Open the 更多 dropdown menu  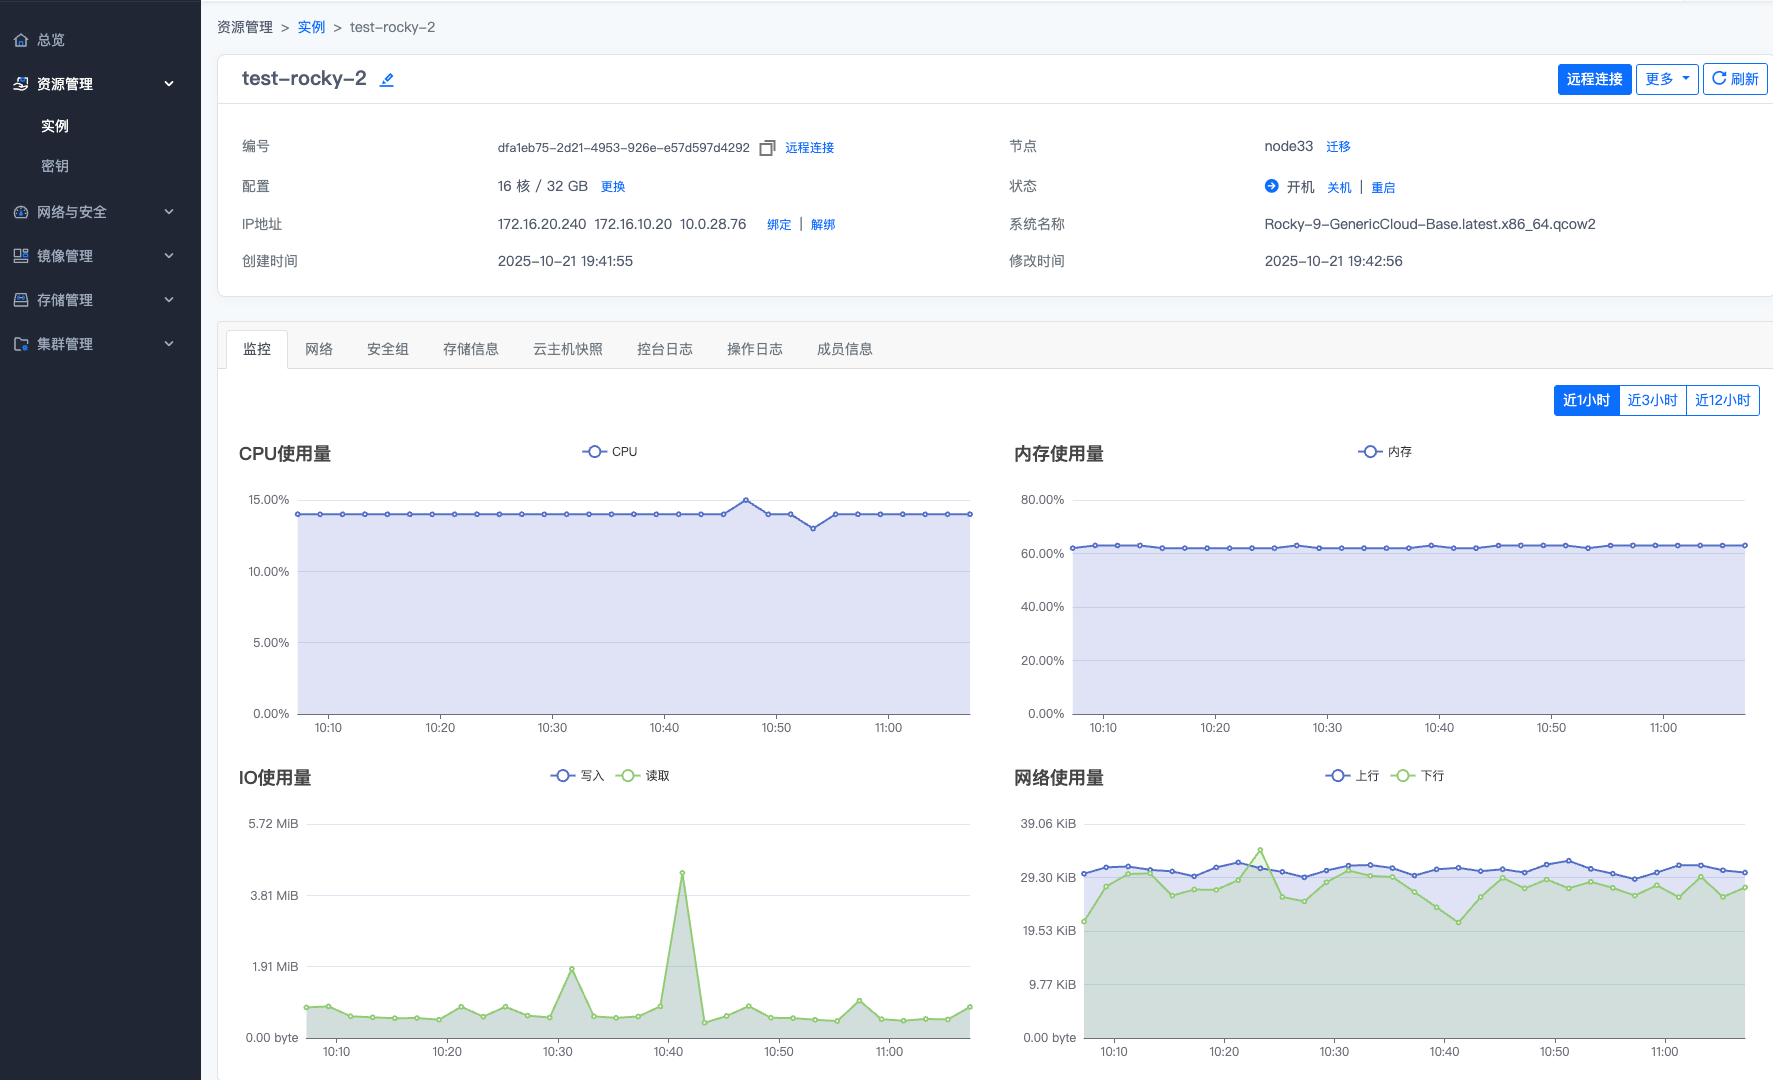[1666, 79]
